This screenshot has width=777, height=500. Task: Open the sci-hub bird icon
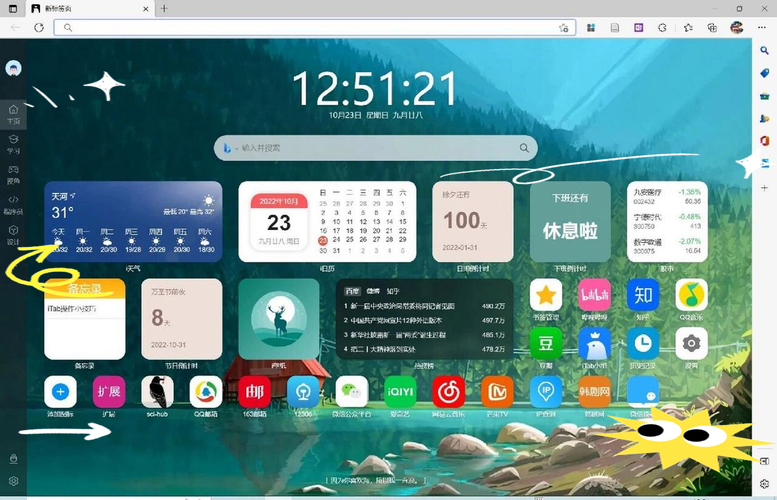click(157, 391)
